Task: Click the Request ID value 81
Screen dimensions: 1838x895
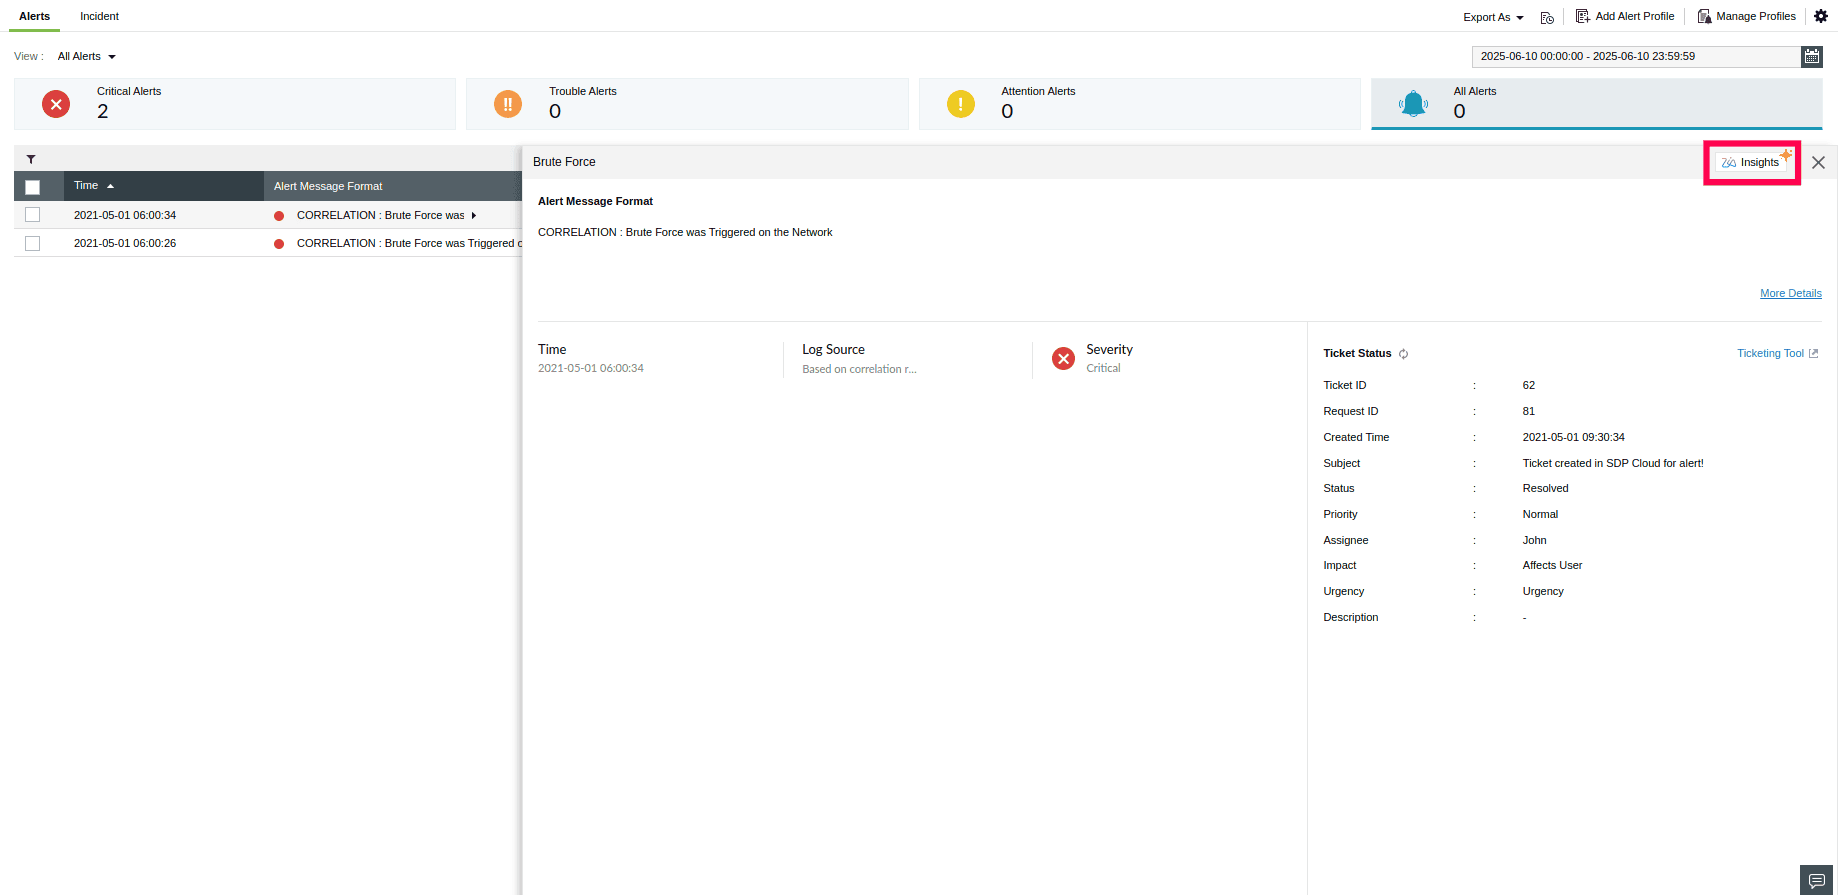Action: tap(1528, 411)
